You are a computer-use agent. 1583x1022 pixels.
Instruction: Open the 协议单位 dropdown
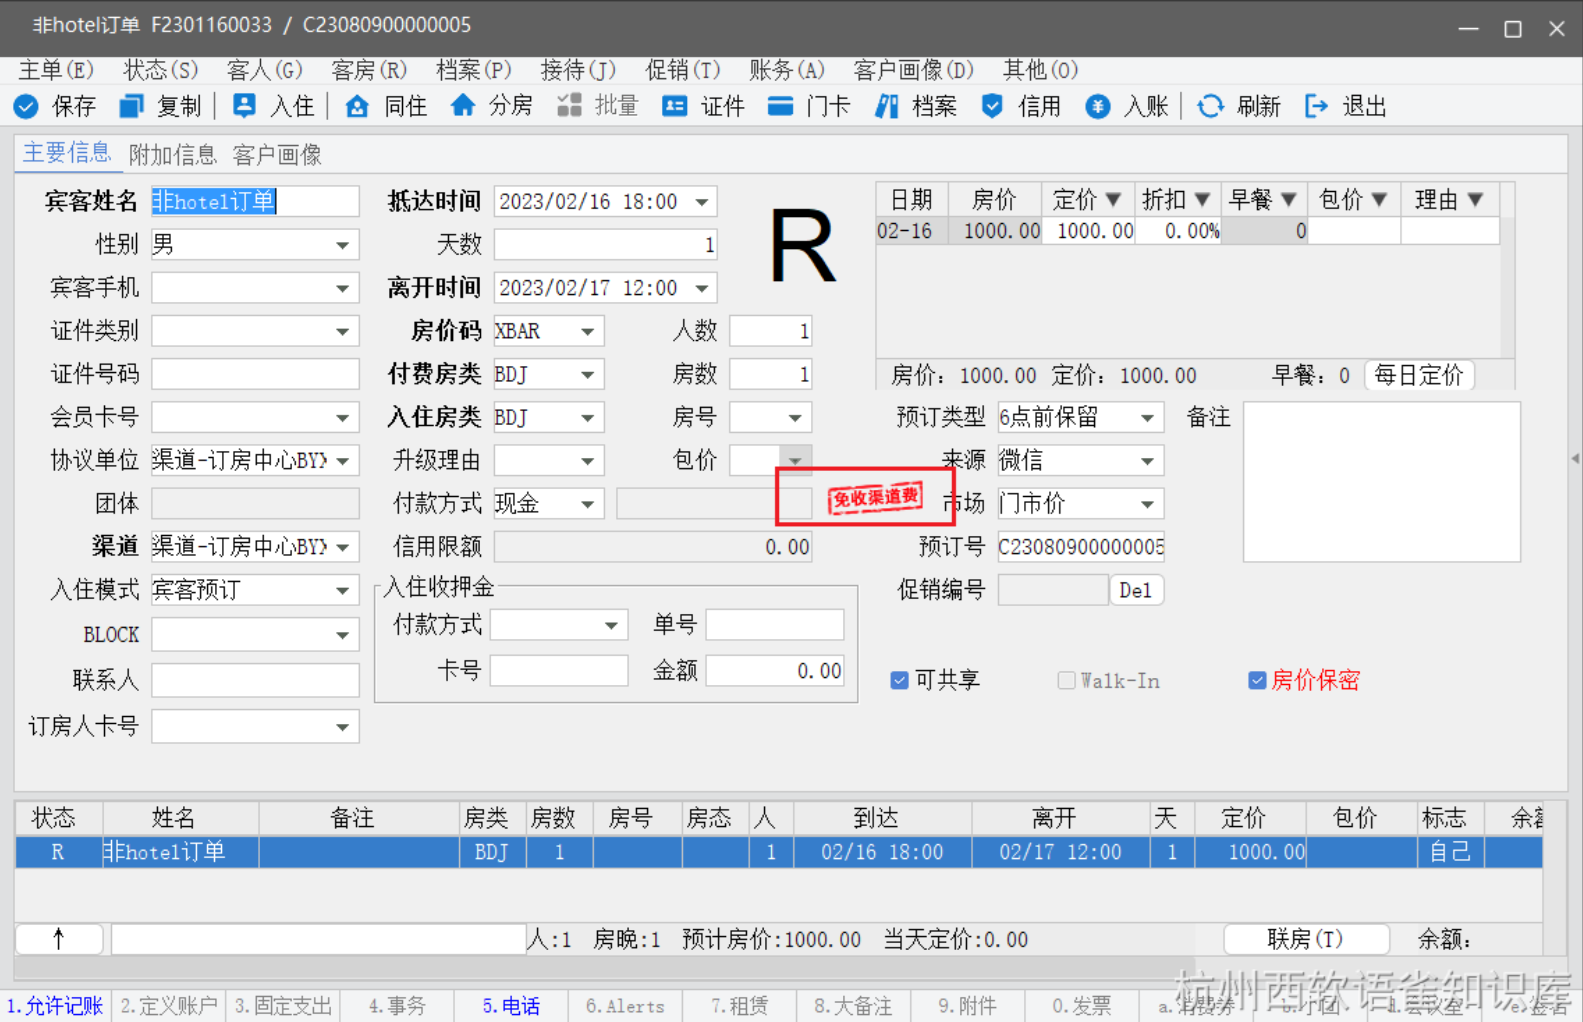tap(343, 461)
